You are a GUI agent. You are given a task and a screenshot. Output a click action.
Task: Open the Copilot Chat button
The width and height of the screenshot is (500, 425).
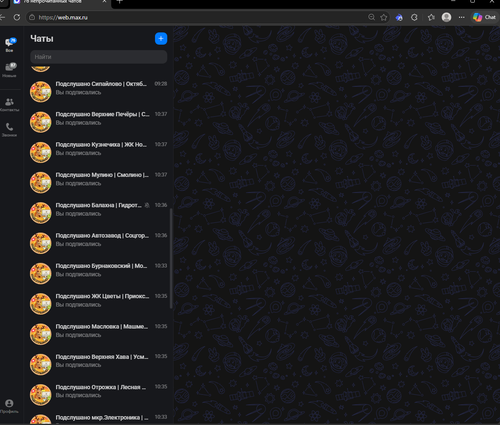coord(484,17)
